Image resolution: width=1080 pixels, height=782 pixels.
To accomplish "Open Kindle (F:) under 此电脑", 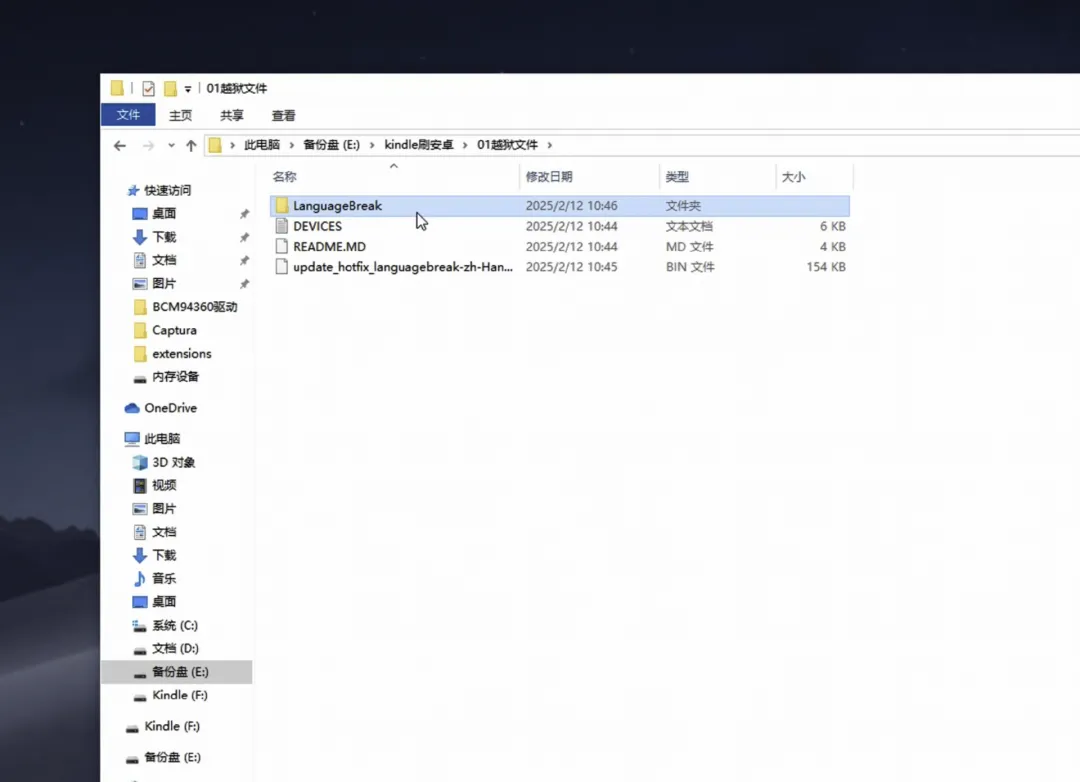I will click(180, 695).
